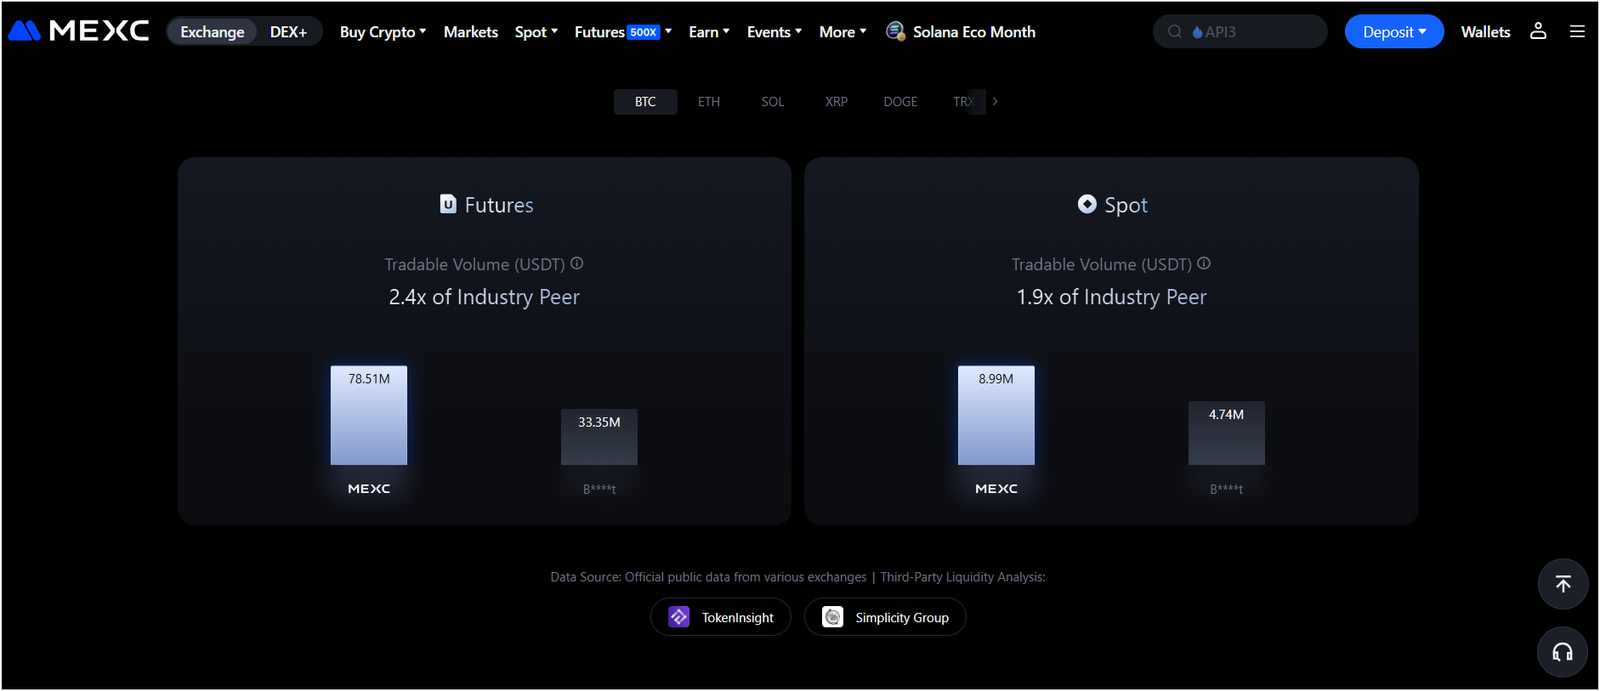Viewport: 1600px width, 691px height.
Task: Switch to Exchange mode
Action: 212,32
